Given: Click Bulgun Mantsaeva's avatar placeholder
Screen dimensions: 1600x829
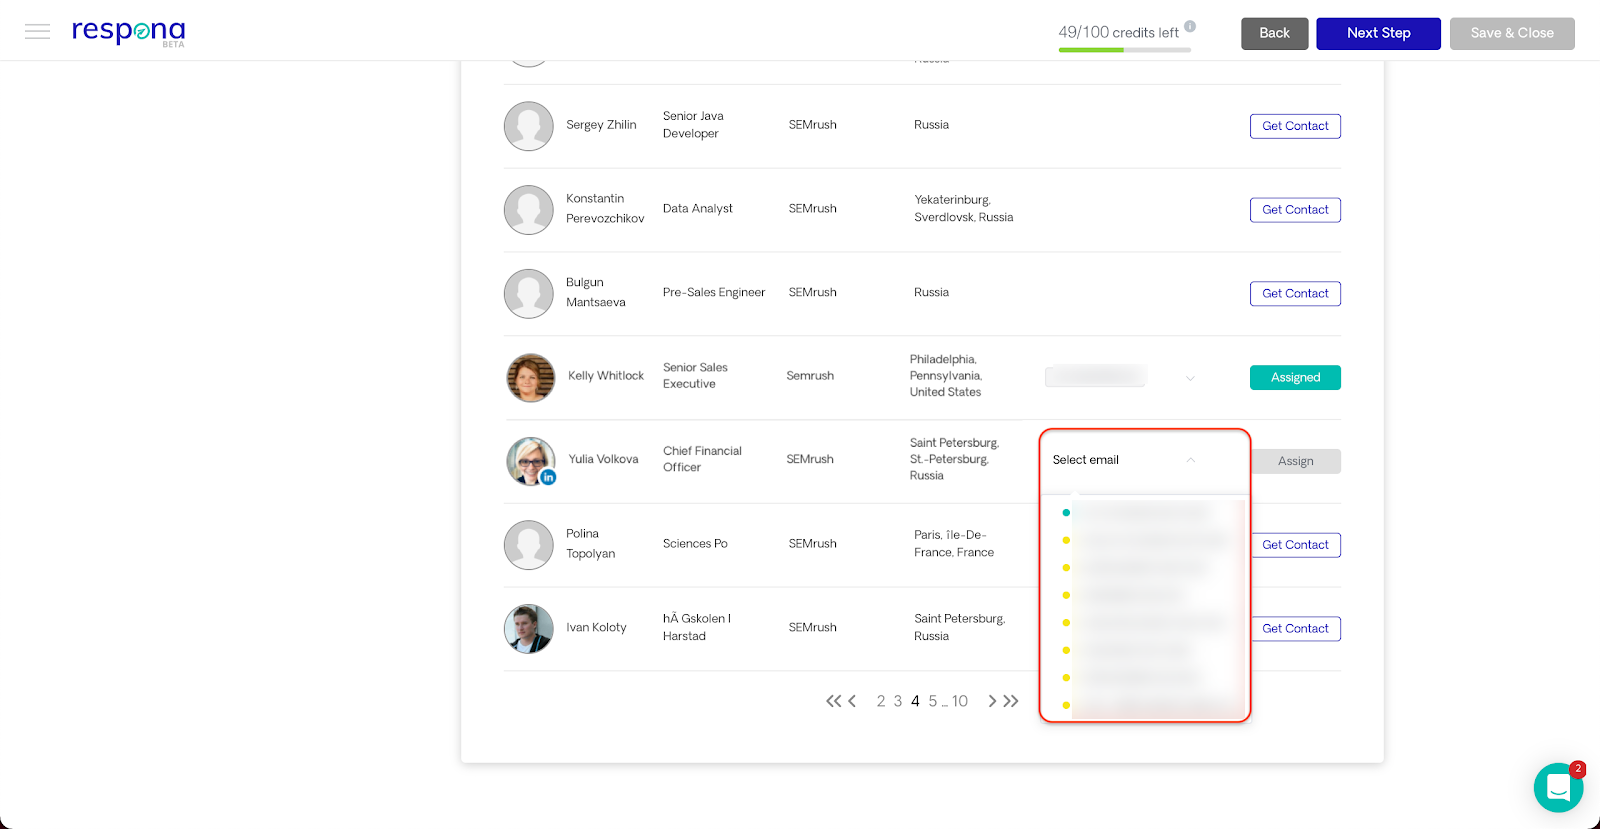Looking at the screenshot, I should (x=529, y=294).
